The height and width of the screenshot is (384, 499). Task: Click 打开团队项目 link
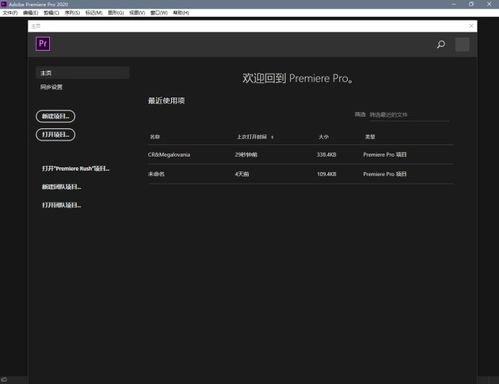61,205
